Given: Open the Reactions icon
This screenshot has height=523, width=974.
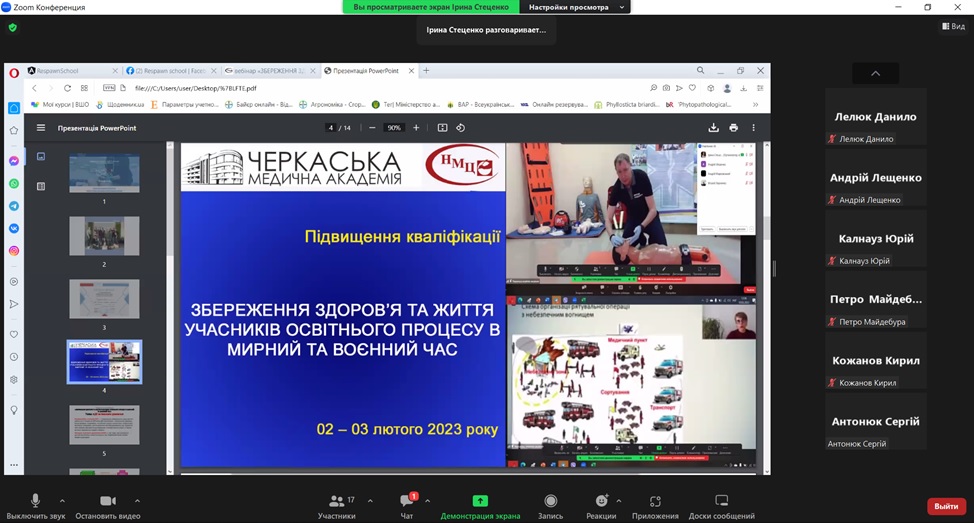Looking at the screenshot, I should [x=601, y=501].
